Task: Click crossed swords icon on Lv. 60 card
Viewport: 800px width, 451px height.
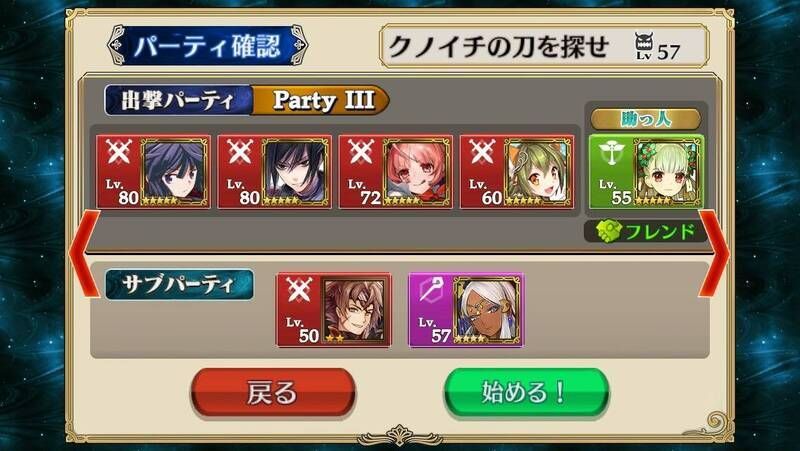Action: 482,152
